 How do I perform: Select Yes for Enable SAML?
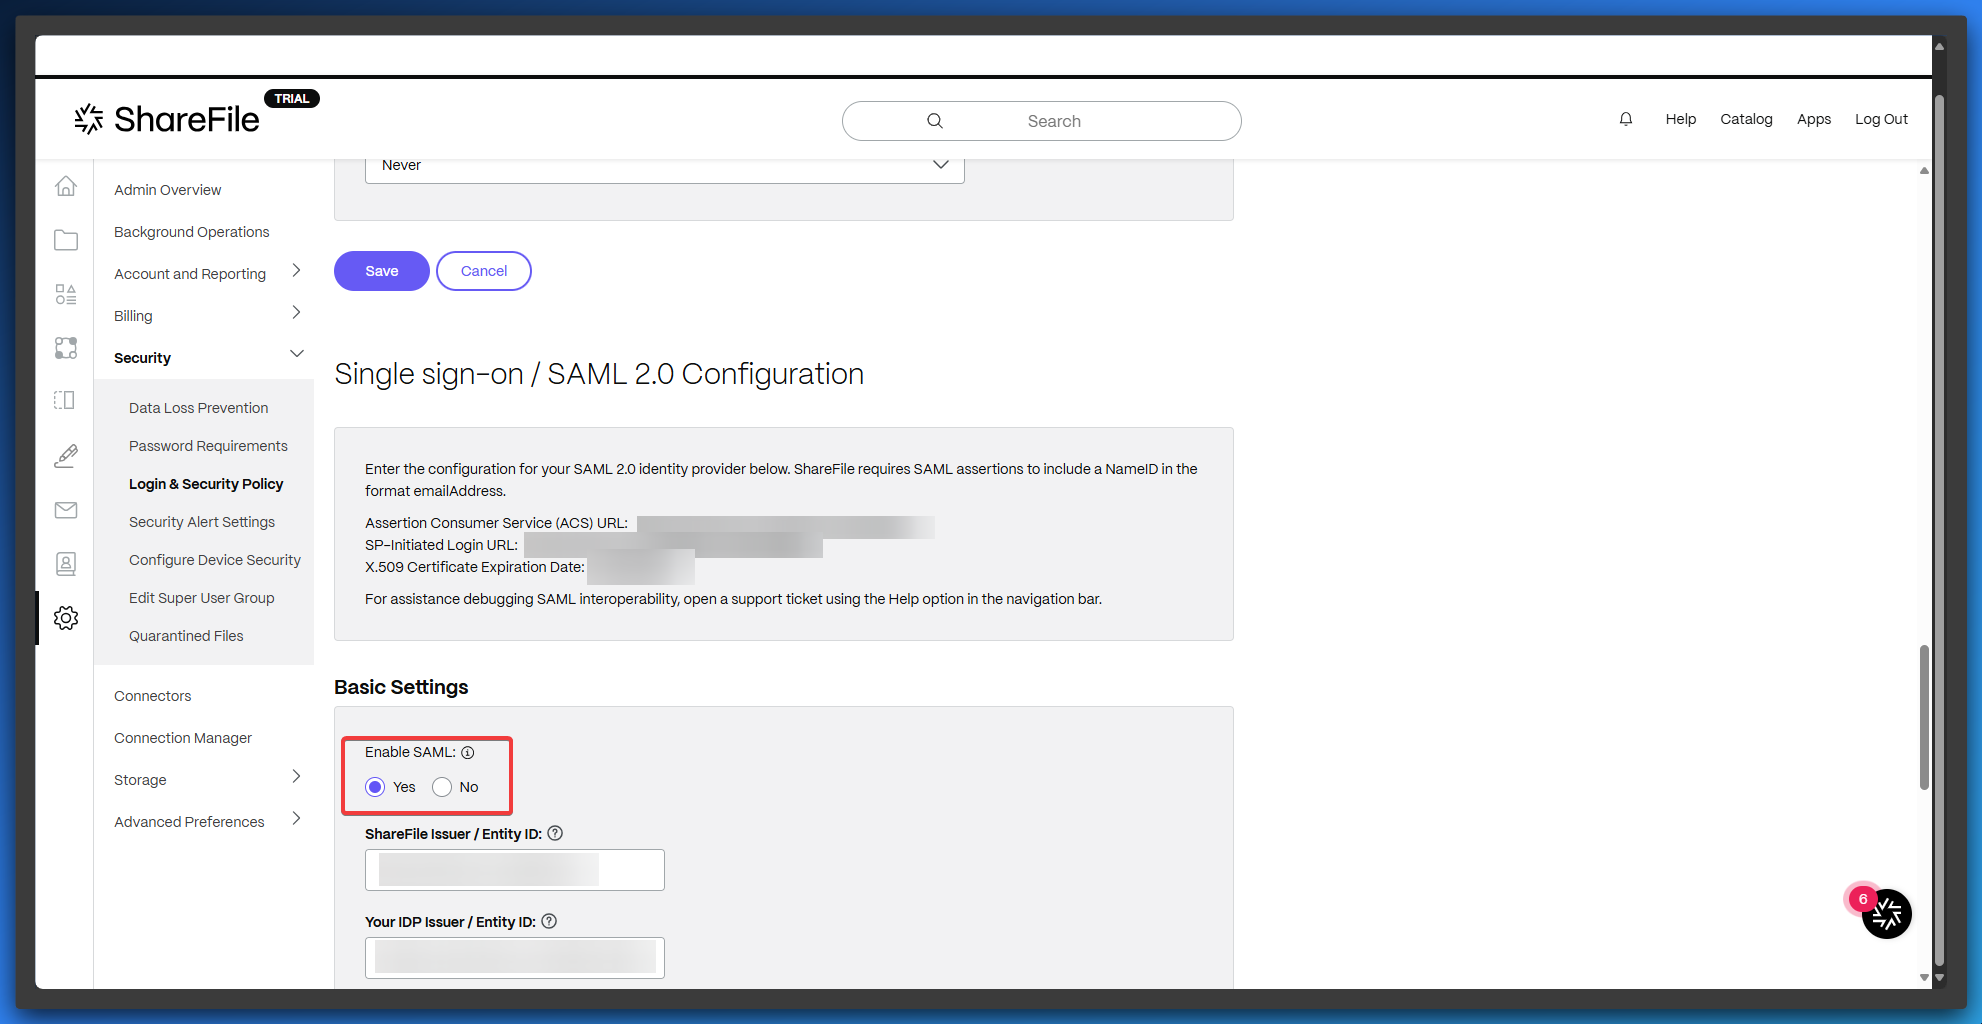click(375, 787)
